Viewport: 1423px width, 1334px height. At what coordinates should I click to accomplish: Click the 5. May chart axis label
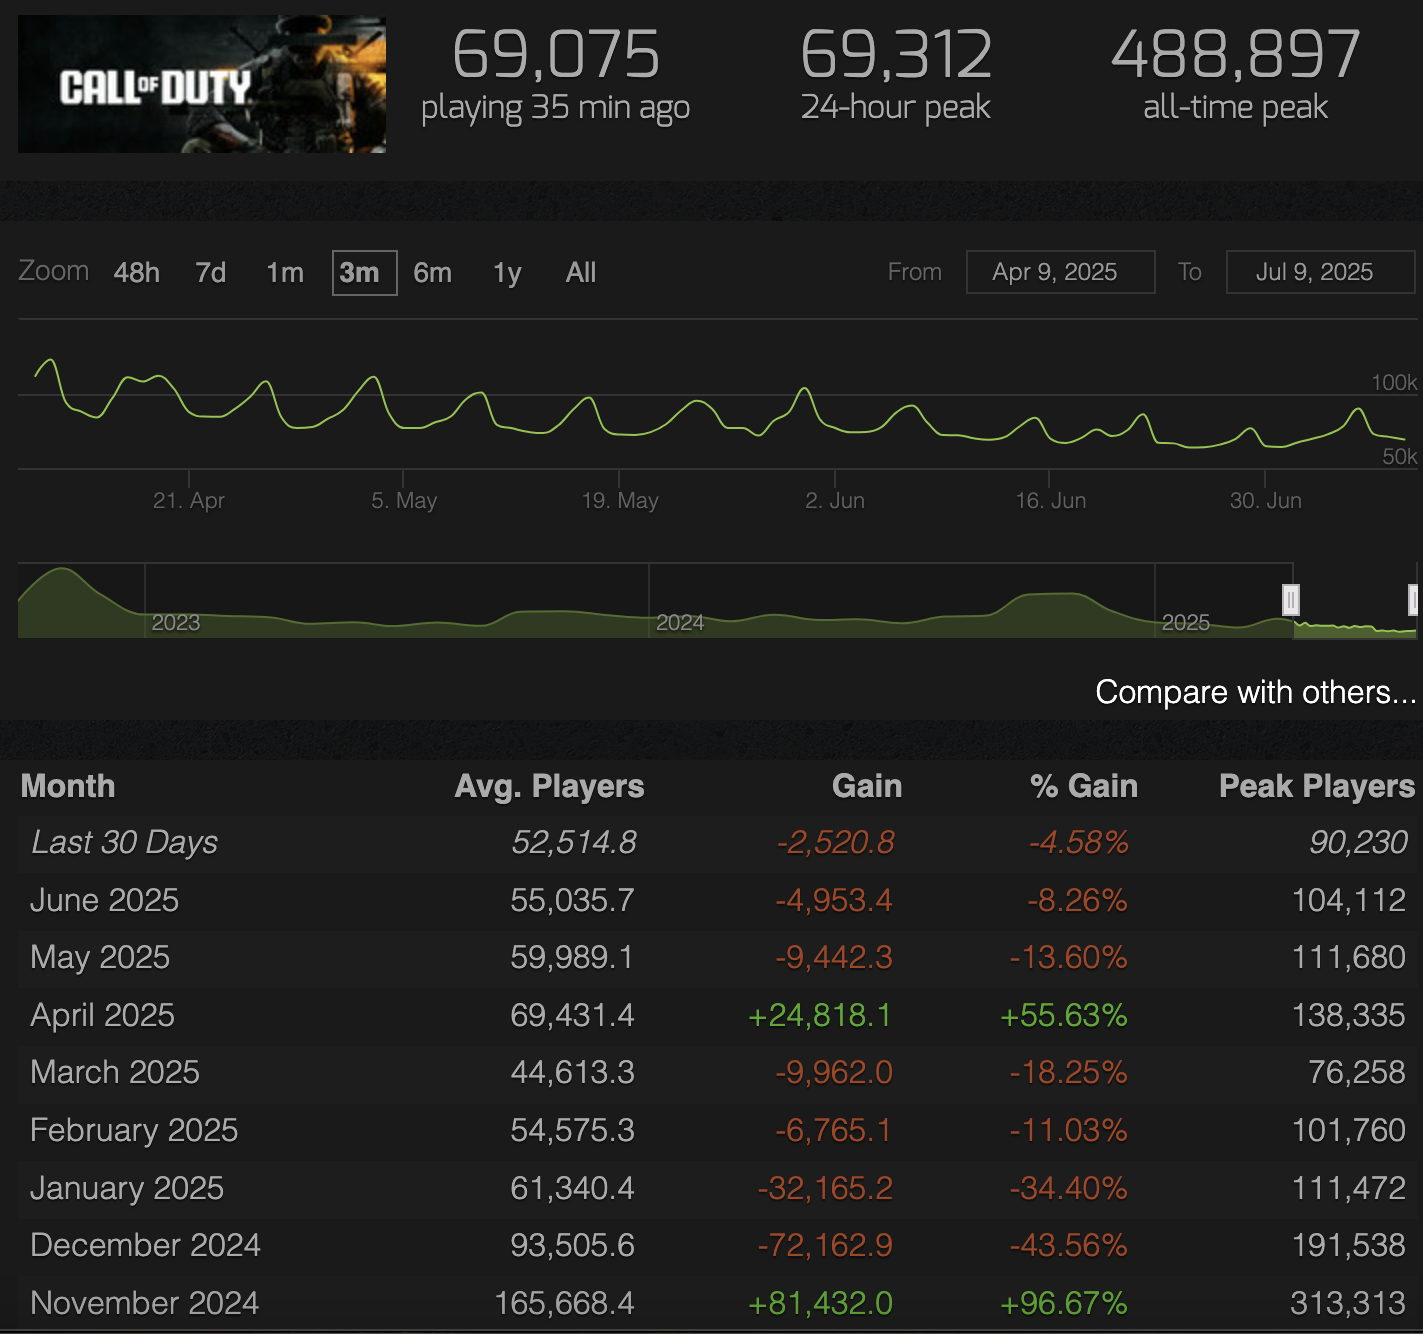404,500
